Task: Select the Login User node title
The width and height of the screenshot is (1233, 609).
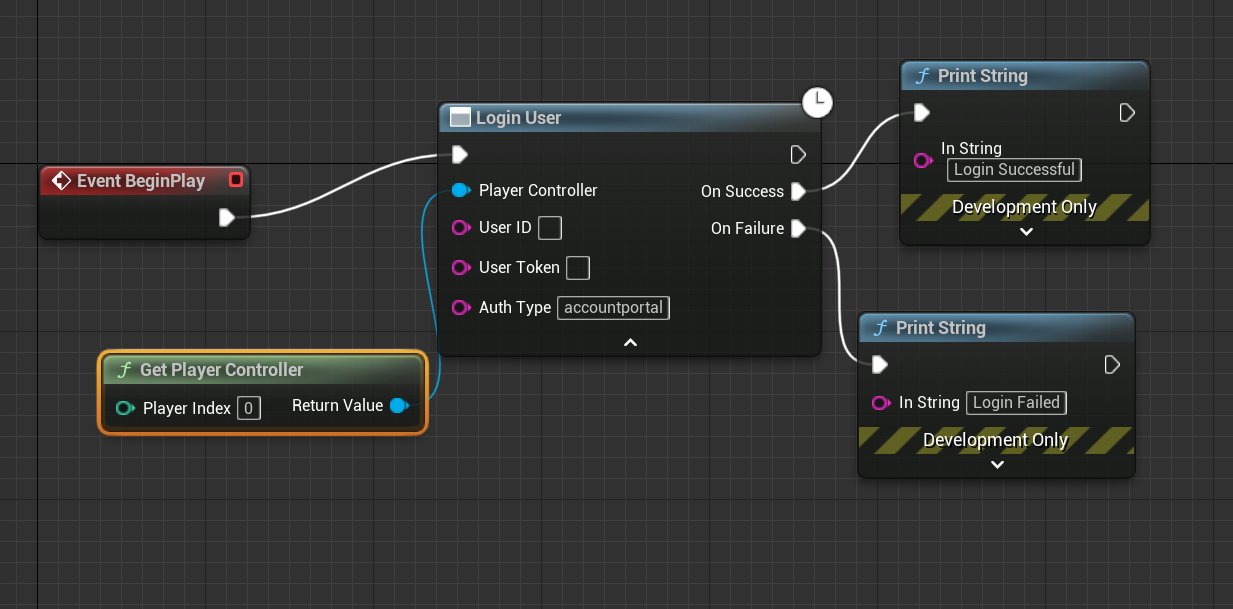Action: pos(519,118)
